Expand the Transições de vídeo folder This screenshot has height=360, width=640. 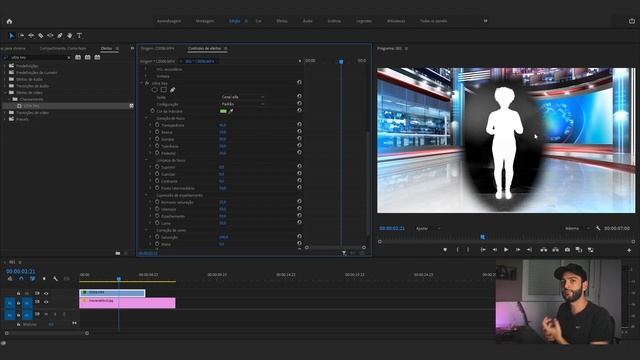click(5, 112)
